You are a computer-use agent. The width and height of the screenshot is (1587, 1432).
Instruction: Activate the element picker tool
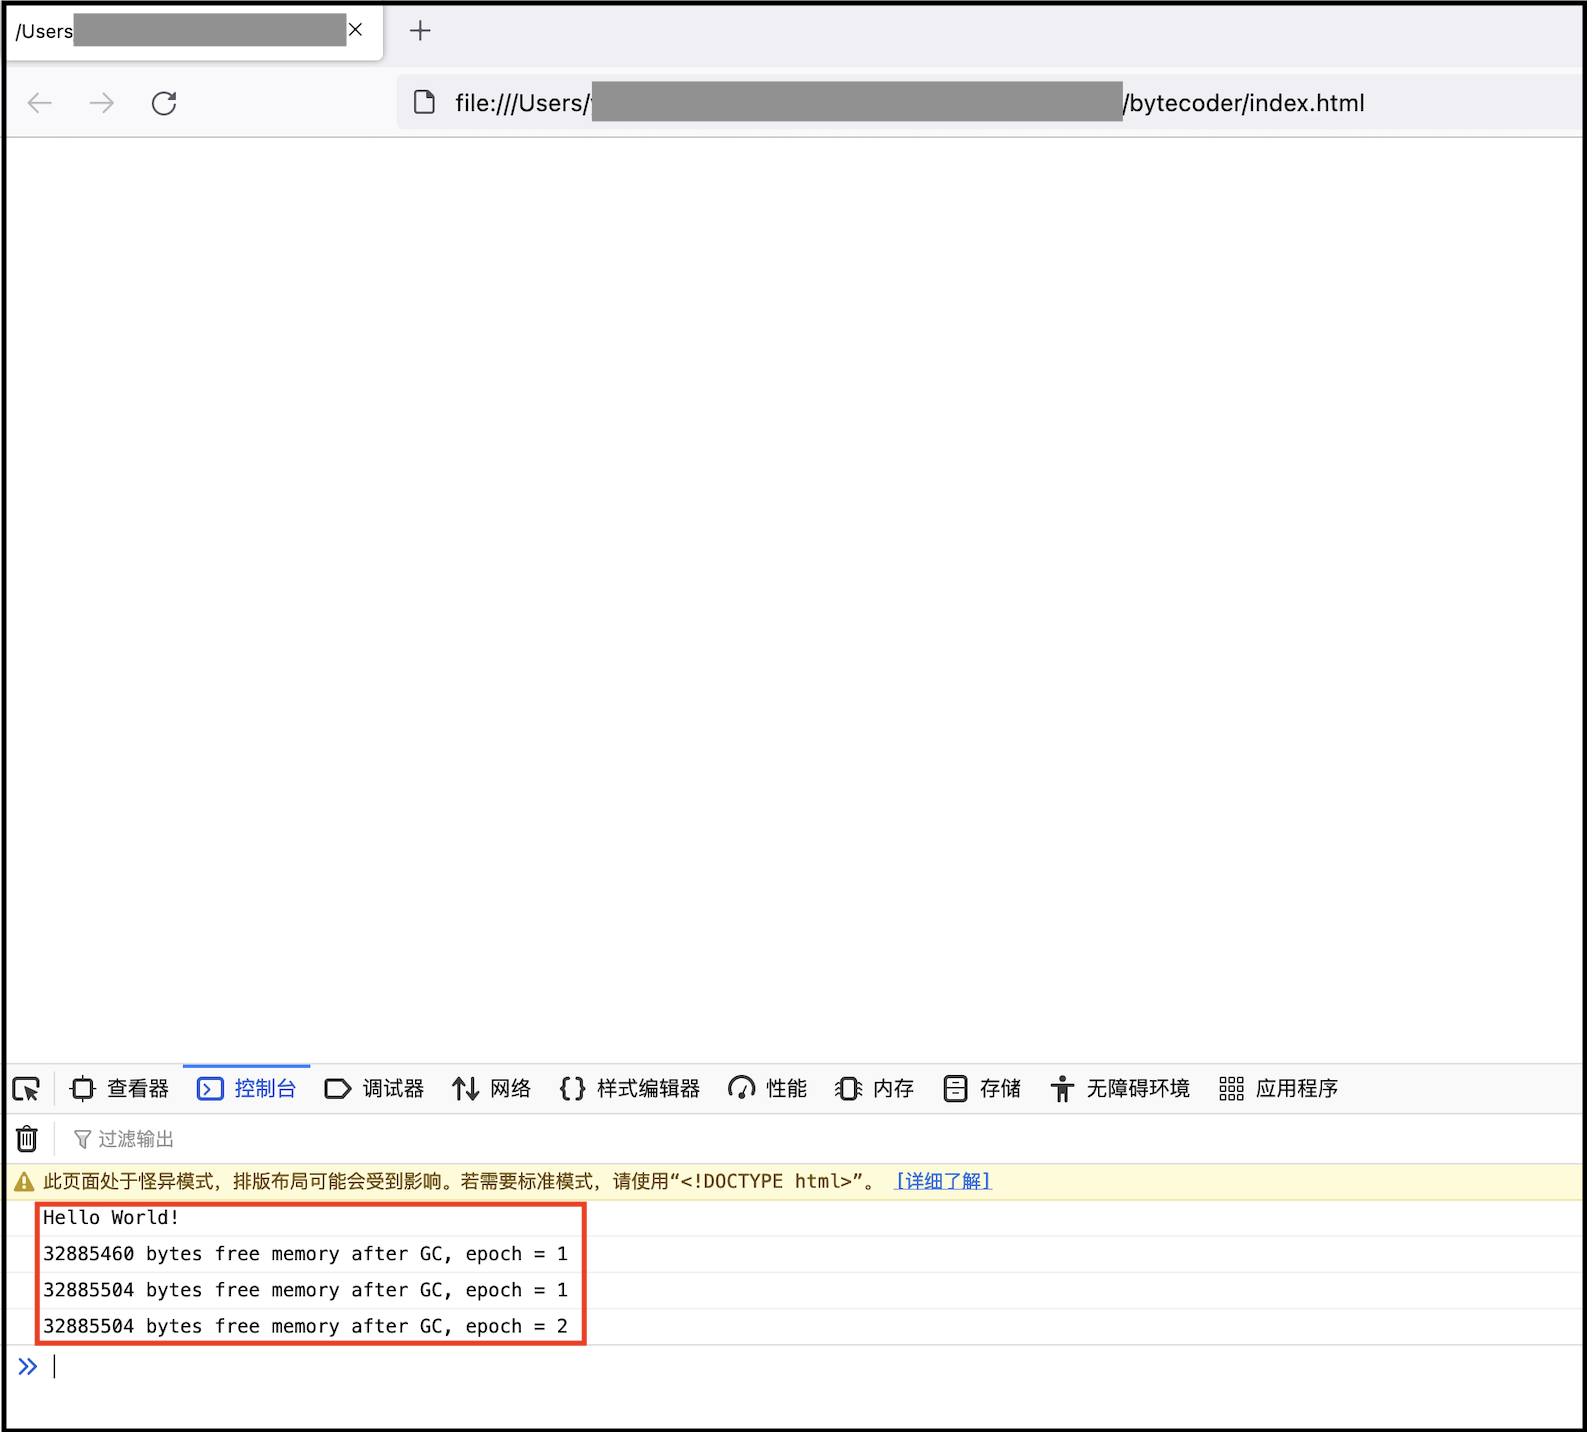[26, 1088]
